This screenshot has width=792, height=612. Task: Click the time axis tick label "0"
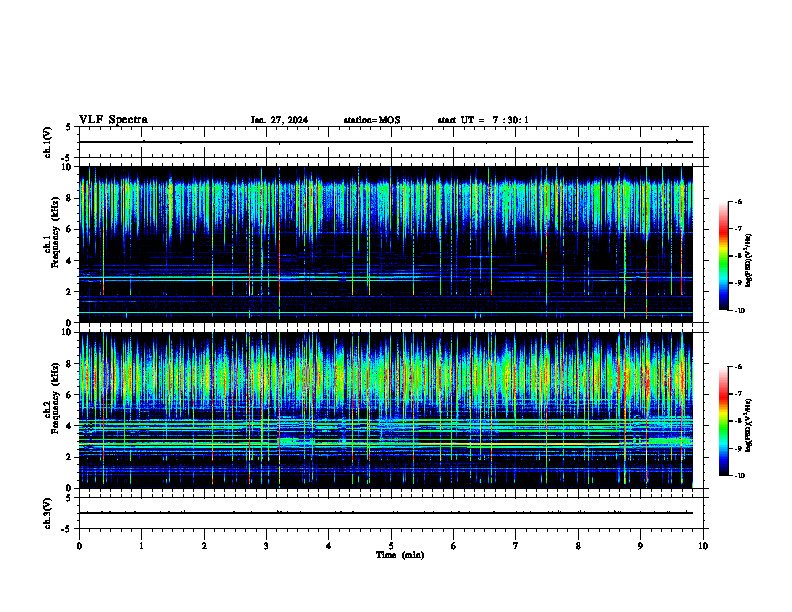[x=79, y=546]
